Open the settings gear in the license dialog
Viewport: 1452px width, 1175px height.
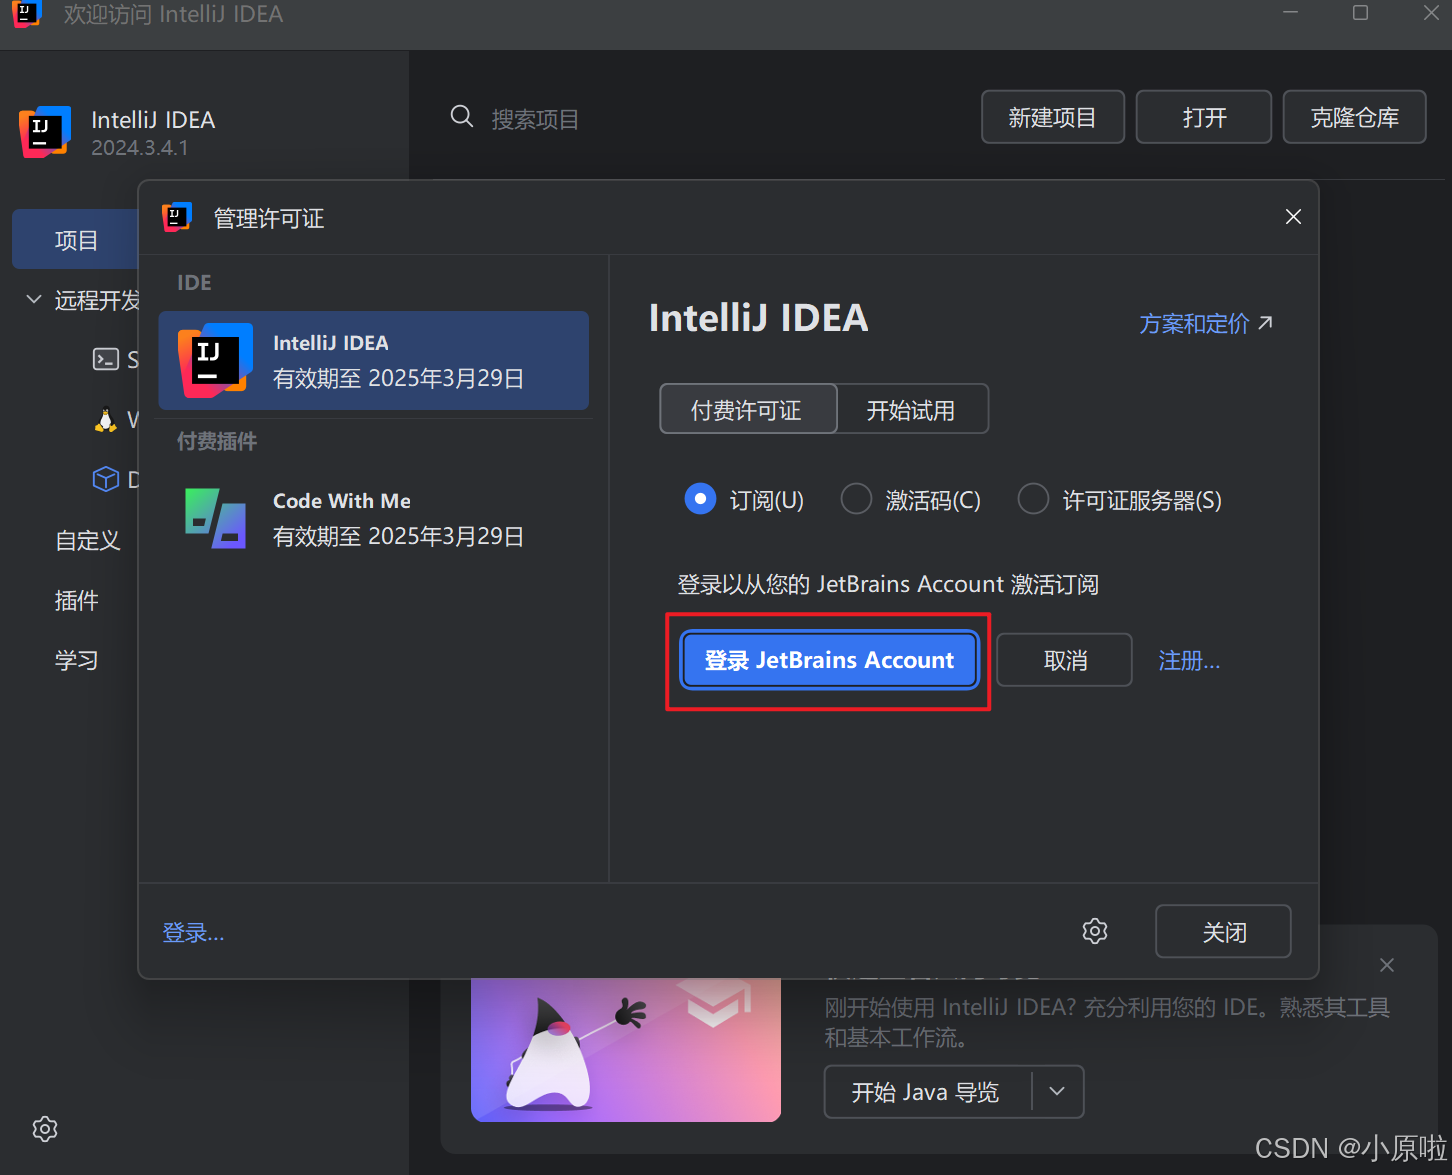(1095, 931)
